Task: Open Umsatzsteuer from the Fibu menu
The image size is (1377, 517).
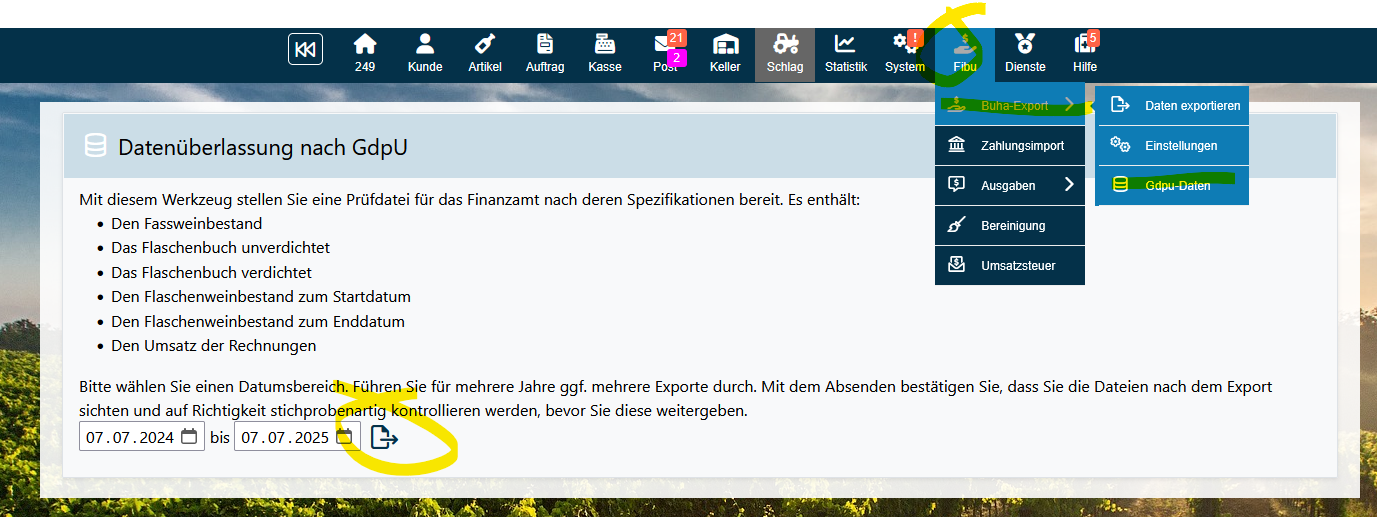Action: click(1010, 265)
